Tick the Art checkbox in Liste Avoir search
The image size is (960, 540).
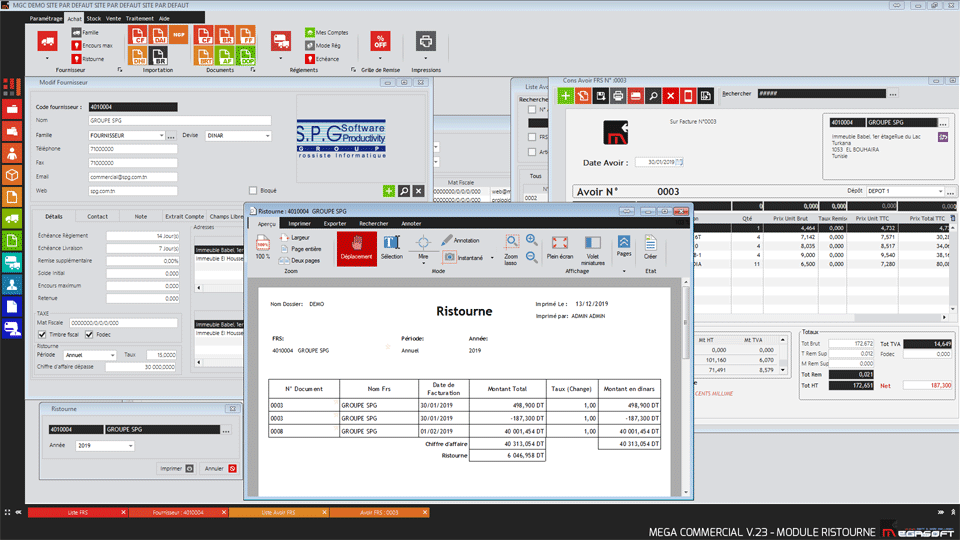(531, 152)
